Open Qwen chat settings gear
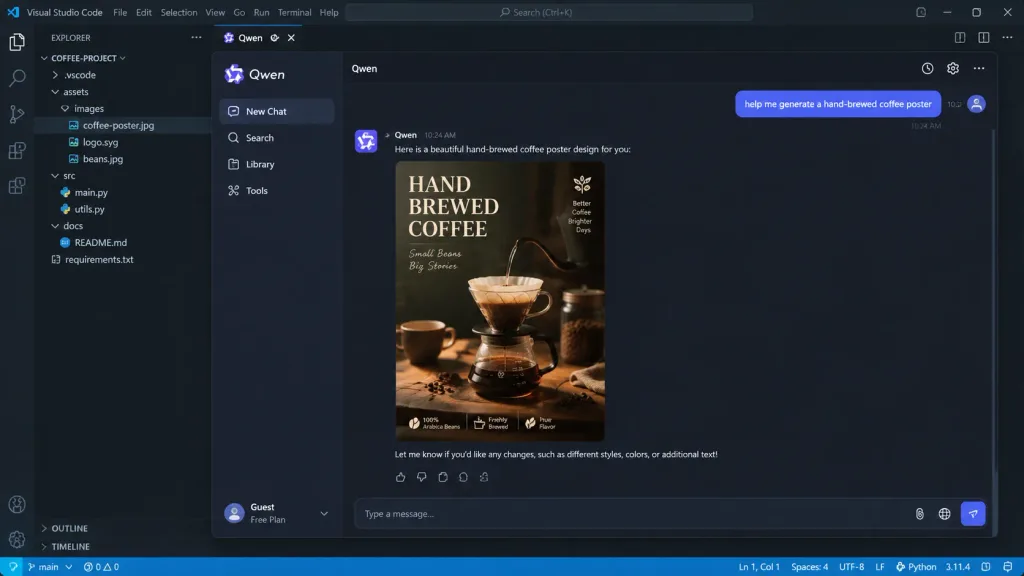 953,69
